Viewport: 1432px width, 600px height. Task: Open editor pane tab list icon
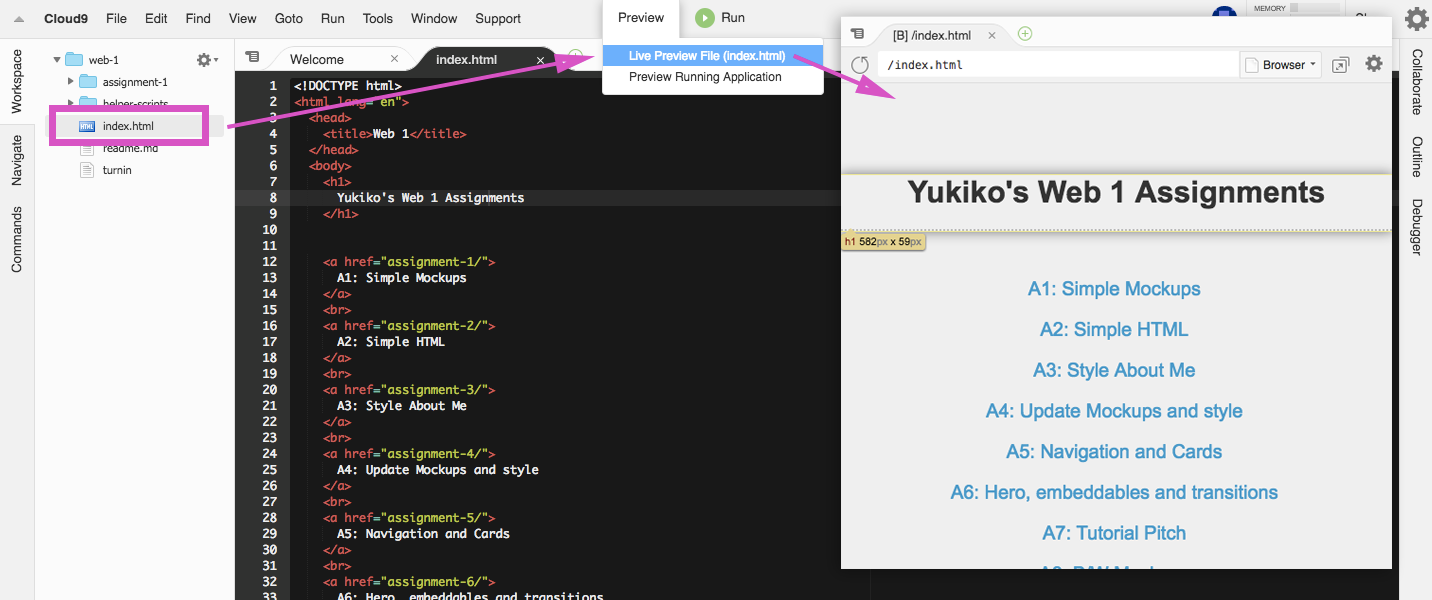(252, 58)
